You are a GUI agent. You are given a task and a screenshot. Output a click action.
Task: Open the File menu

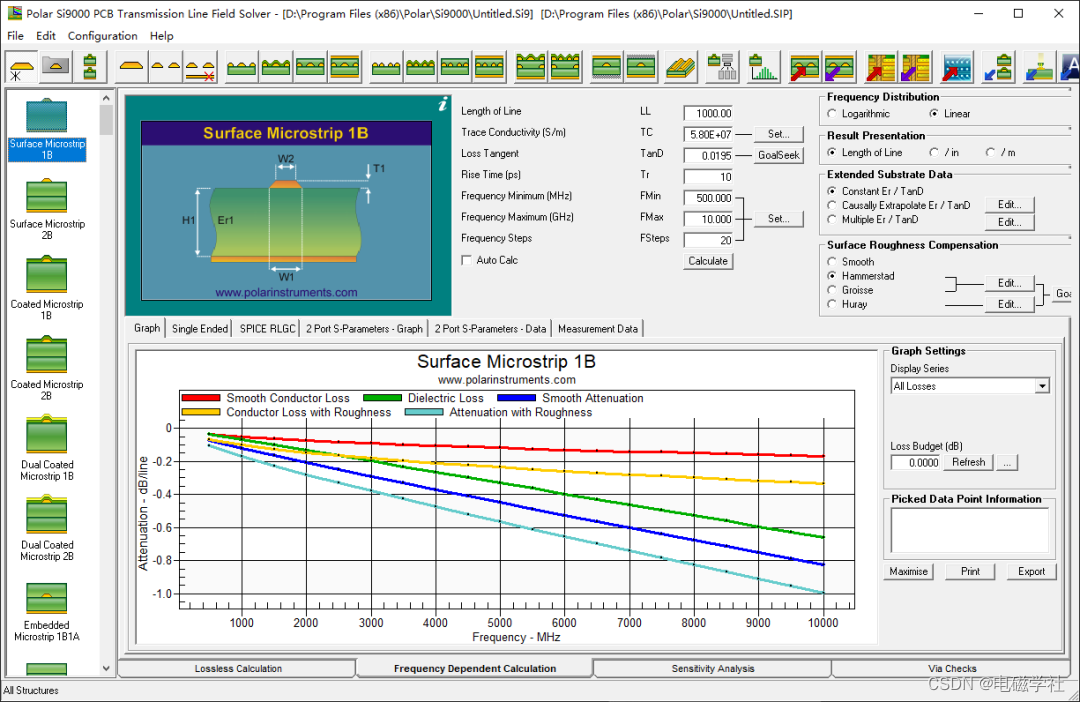pyautogui.click(x=15, y=36)
